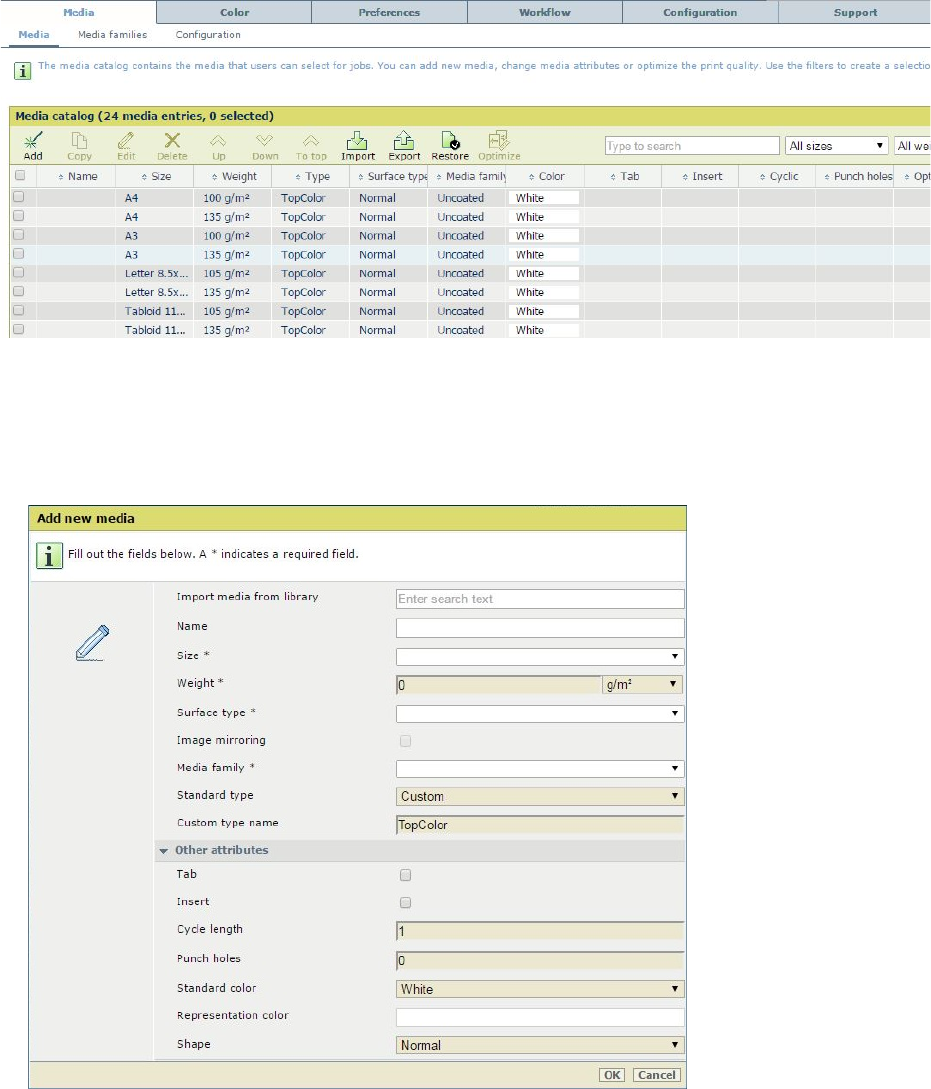This screenshot has width=931, height=1089.
Task: Open the Size dropdown in dialog
Action: pyautogui.click(x=540, y=656)
